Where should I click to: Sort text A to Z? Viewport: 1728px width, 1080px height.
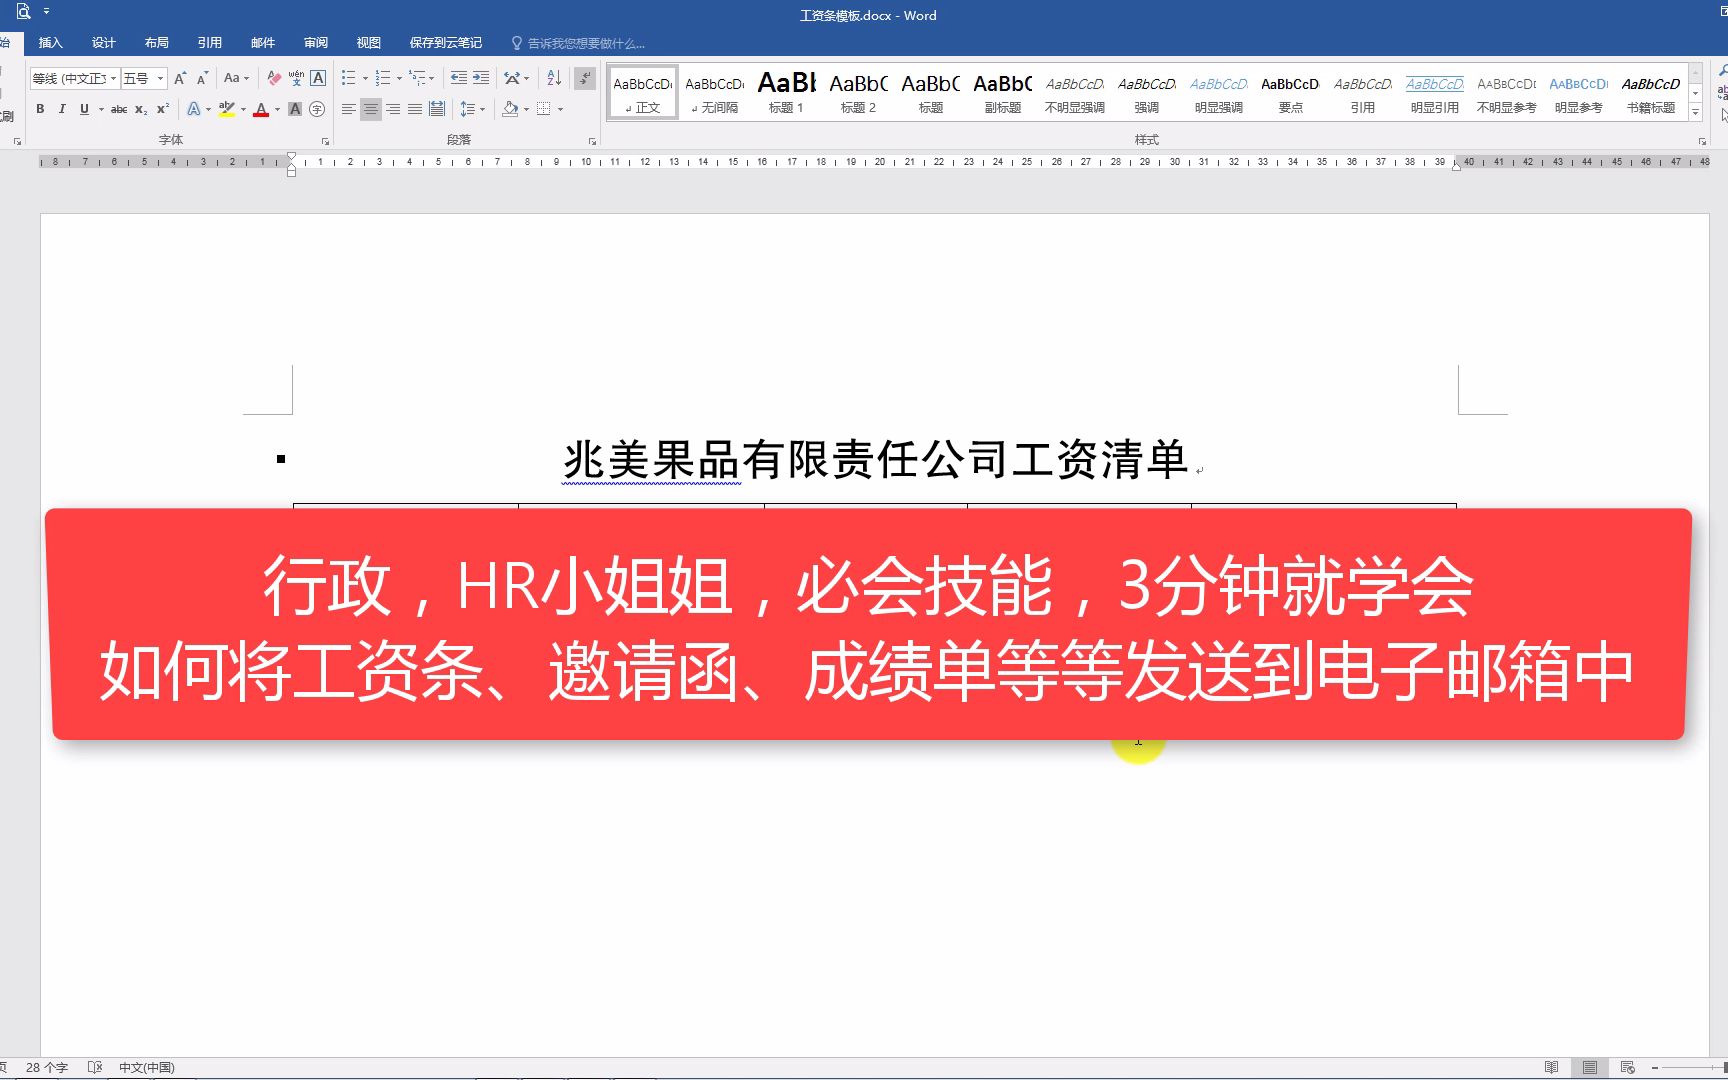tap(554, 78)
